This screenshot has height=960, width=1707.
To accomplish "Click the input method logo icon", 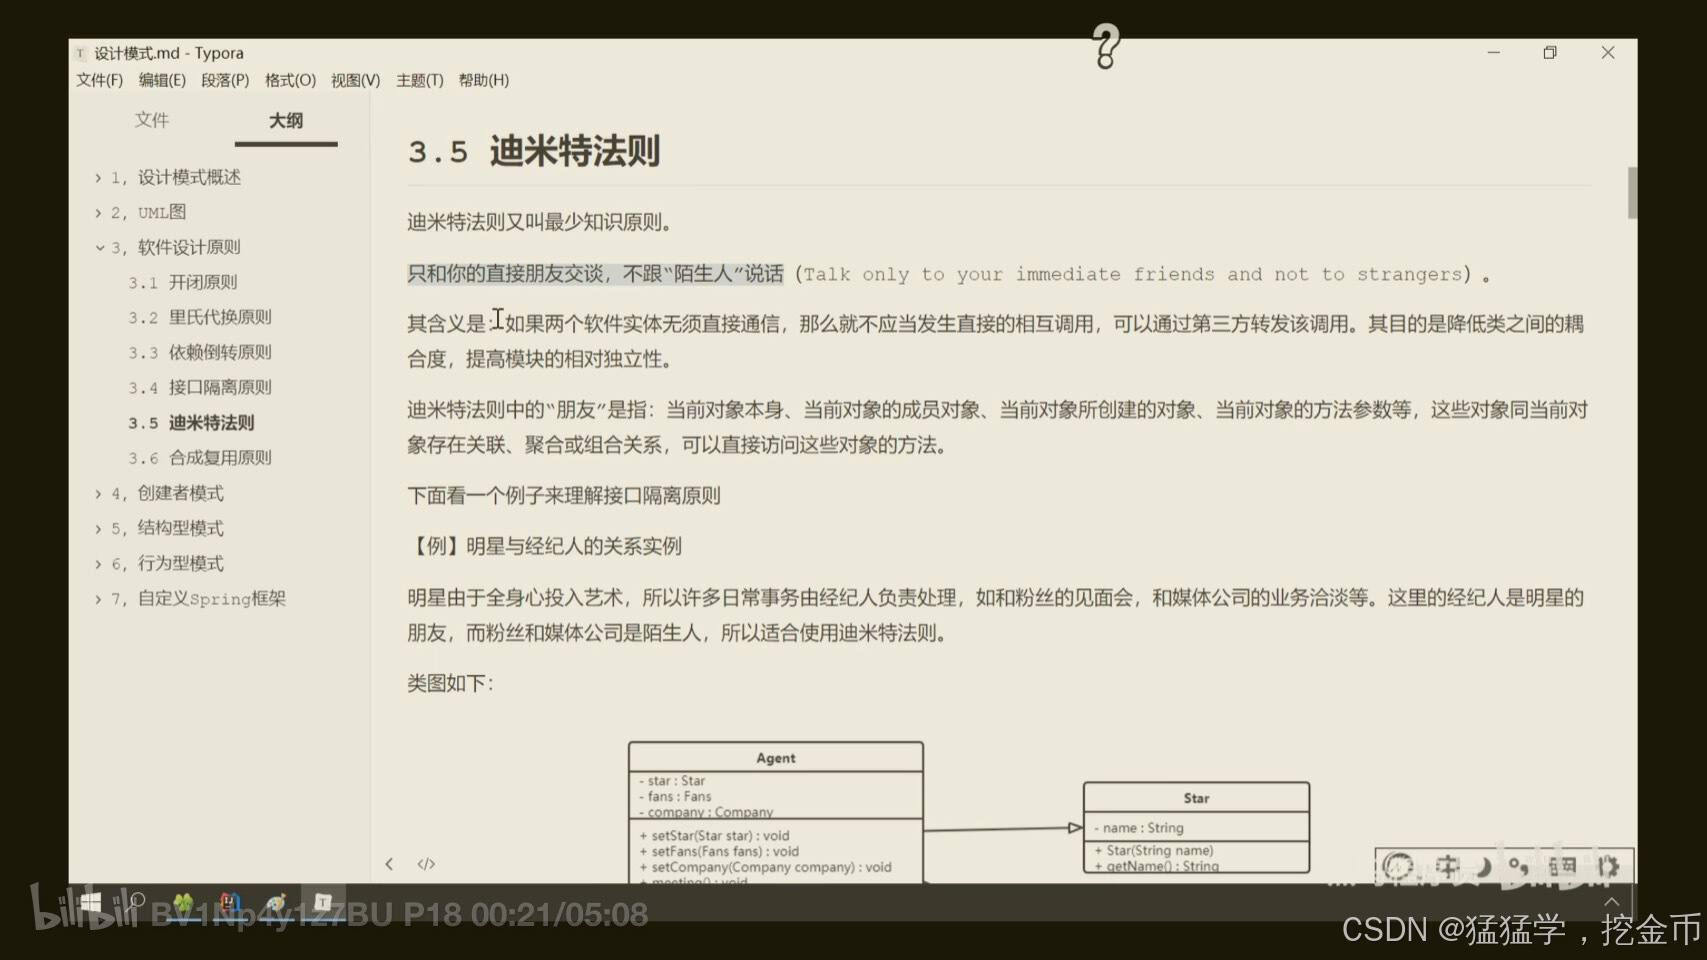I will 1398,867.
